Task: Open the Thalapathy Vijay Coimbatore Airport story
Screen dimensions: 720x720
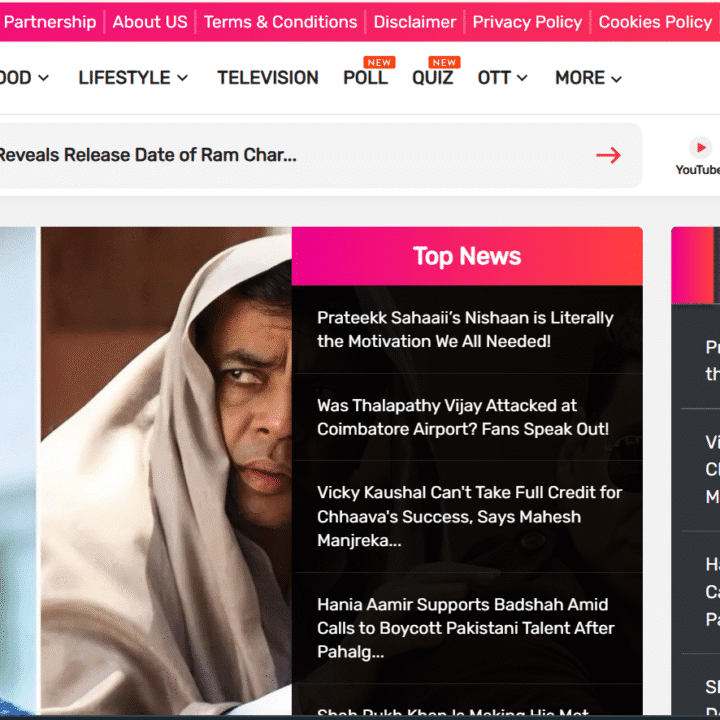Action: pos(463,417)
